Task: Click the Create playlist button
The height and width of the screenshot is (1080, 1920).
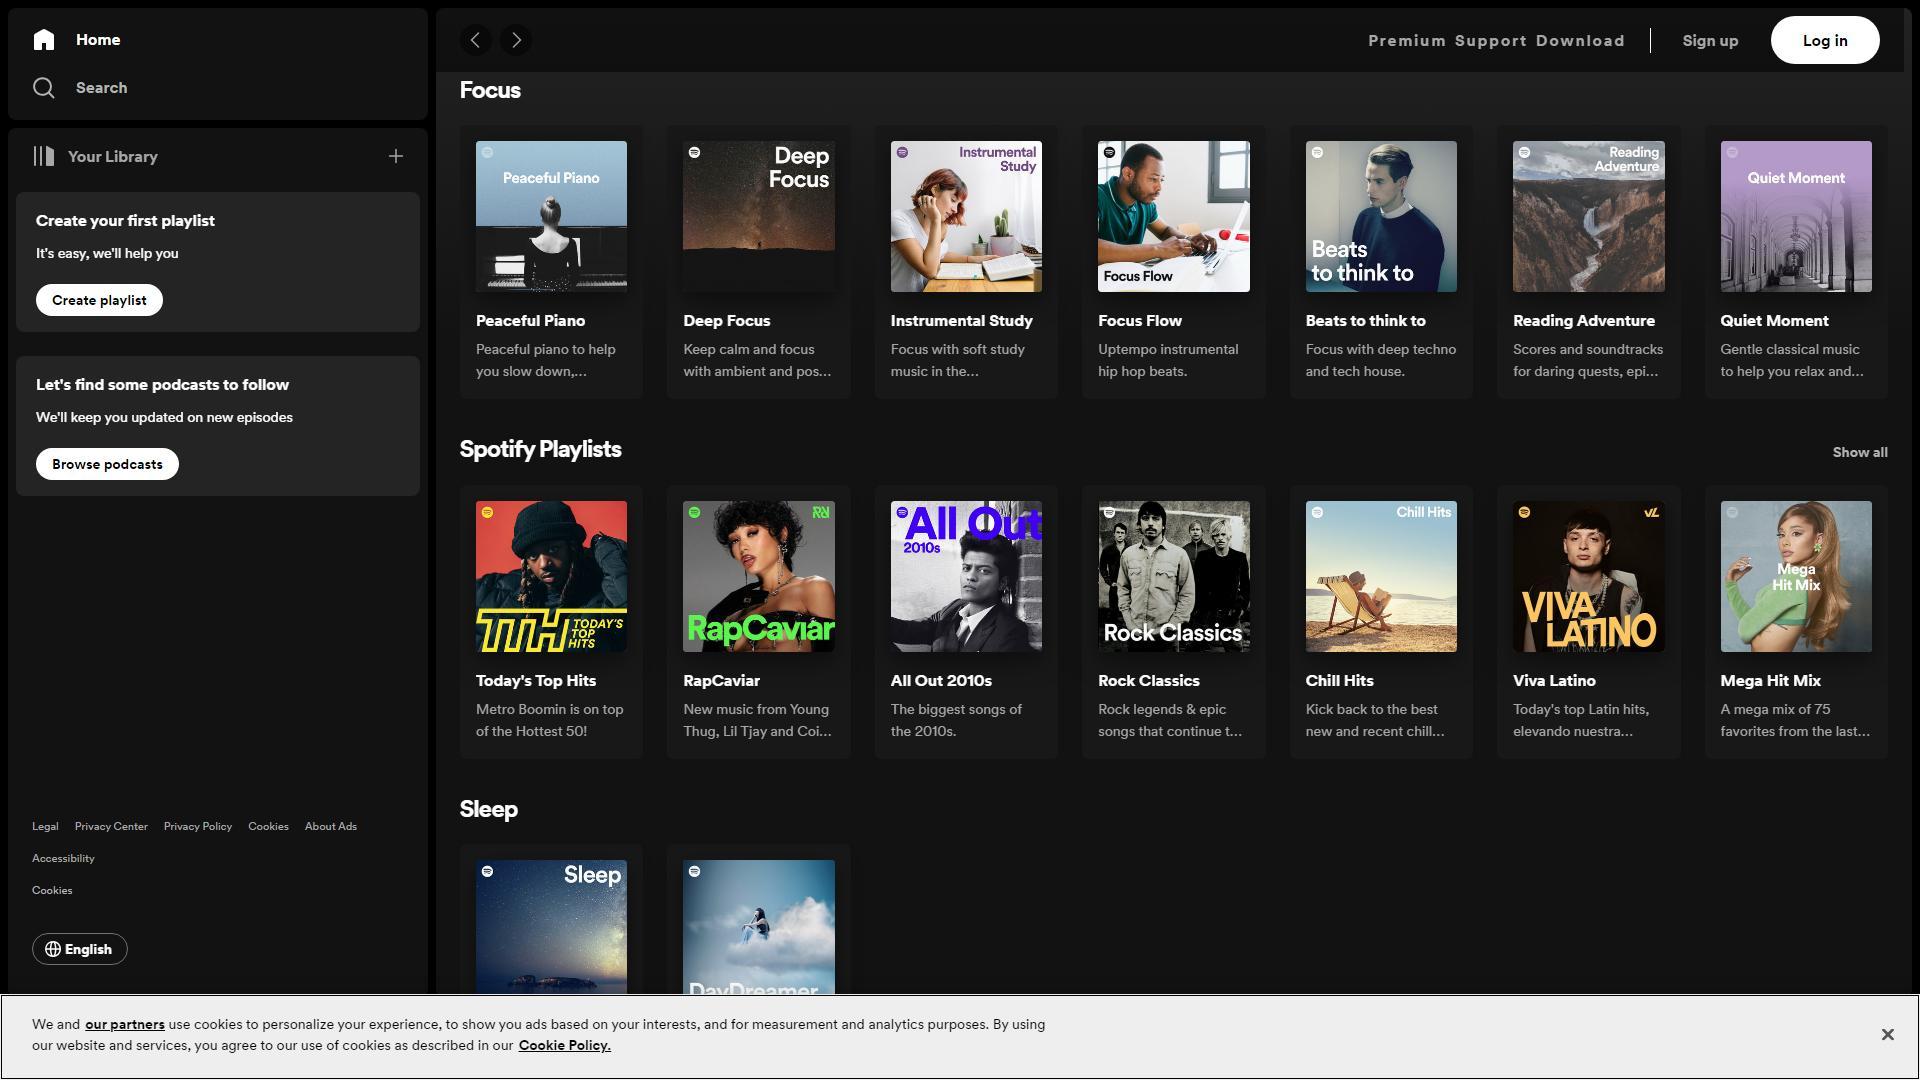Action: tap(99, 300)
